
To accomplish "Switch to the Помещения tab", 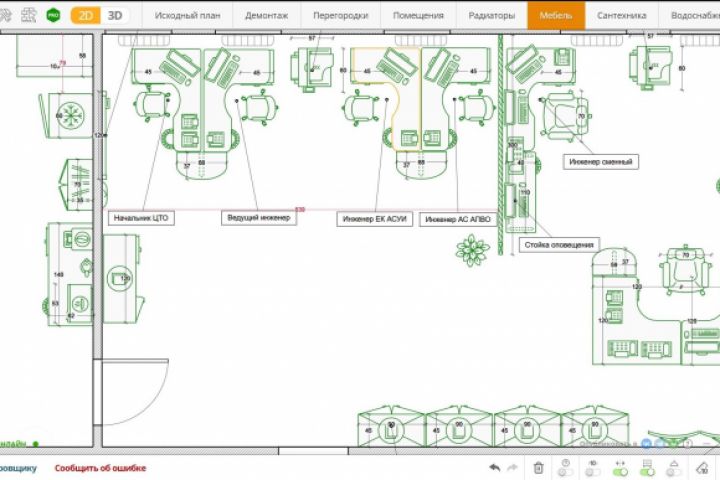I will [418, 16].
